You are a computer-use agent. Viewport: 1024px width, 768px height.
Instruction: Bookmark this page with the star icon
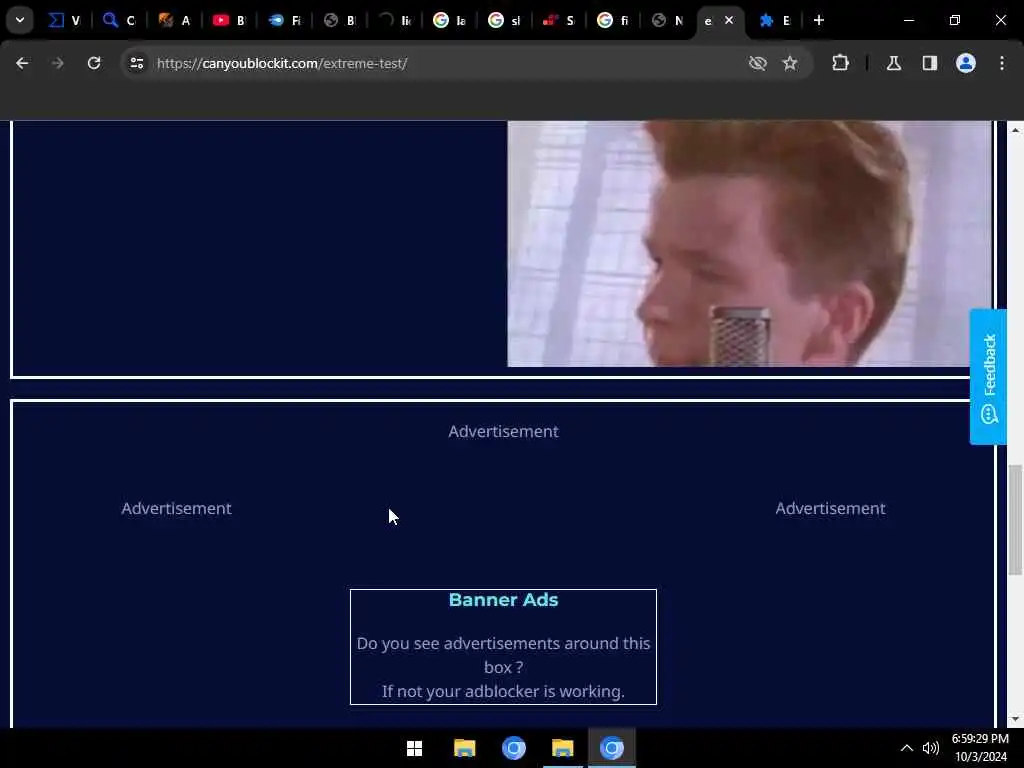point(790,63)
